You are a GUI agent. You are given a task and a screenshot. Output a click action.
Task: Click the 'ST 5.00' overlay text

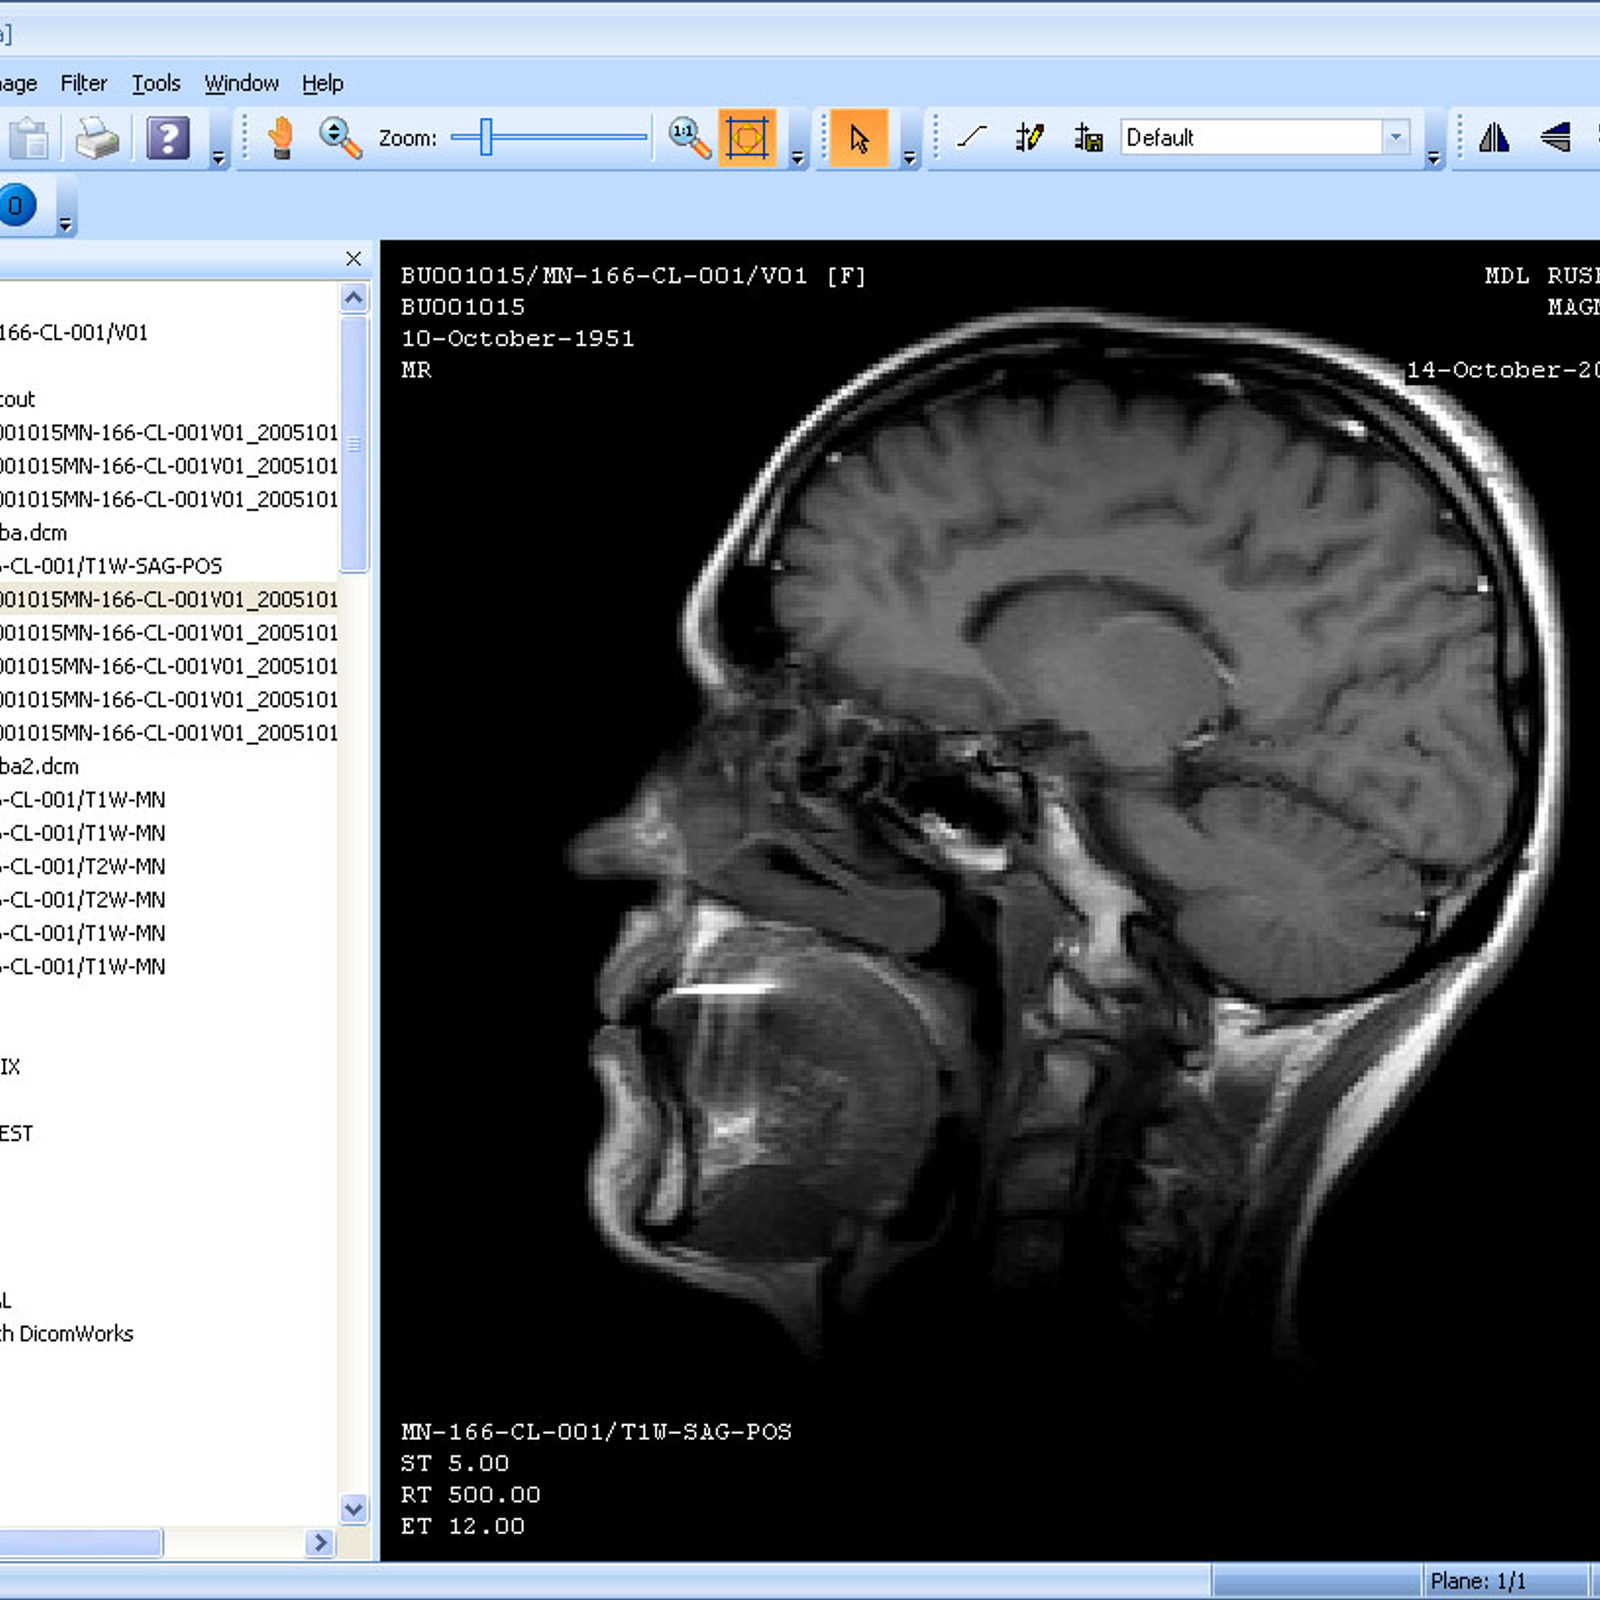(x=455, y=1463)
